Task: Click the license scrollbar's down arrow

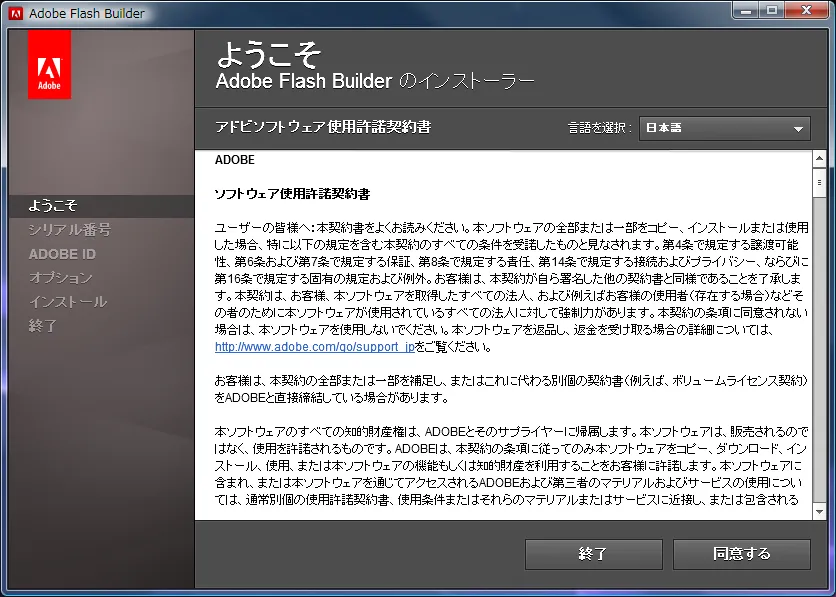Action: click(x=819, y=512)
